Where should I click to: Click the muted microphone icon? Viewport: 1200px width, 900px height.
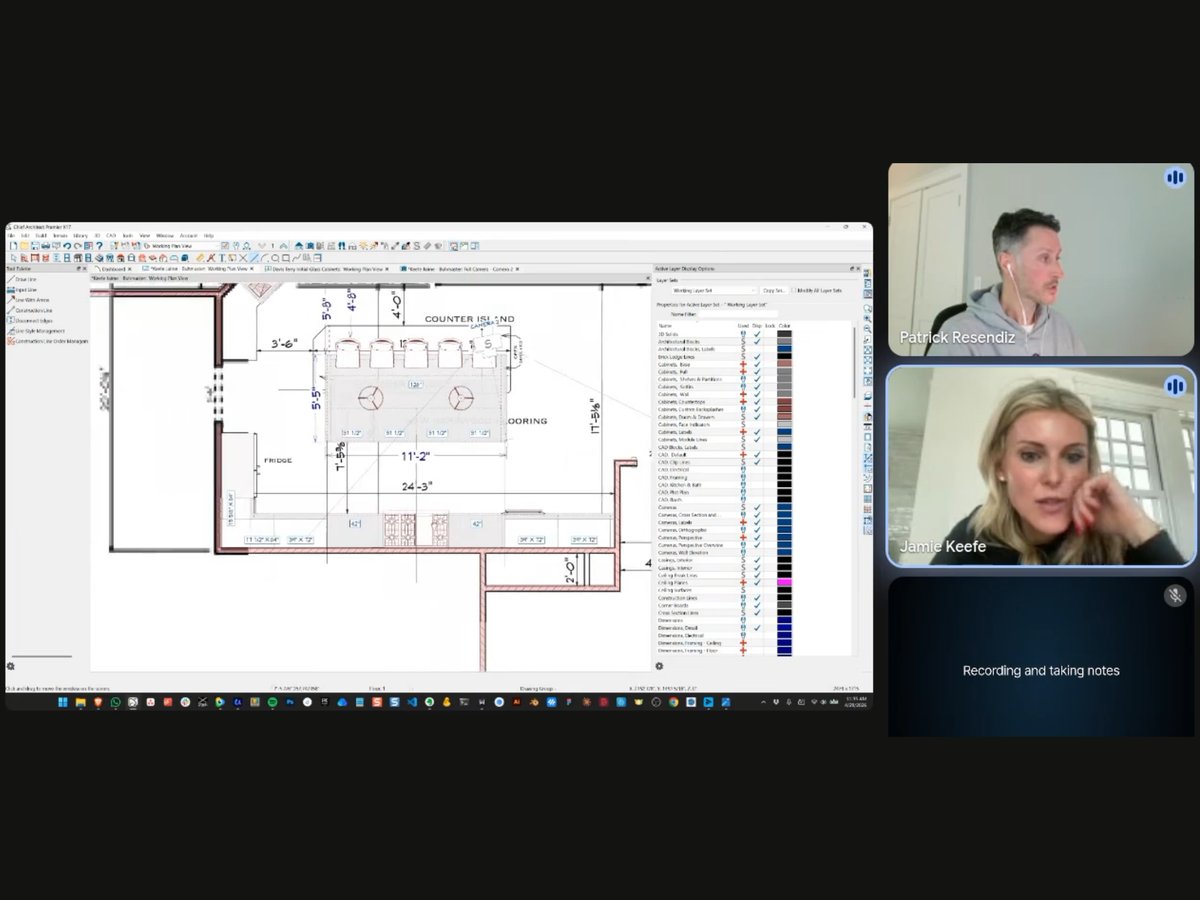(1175, 596)
